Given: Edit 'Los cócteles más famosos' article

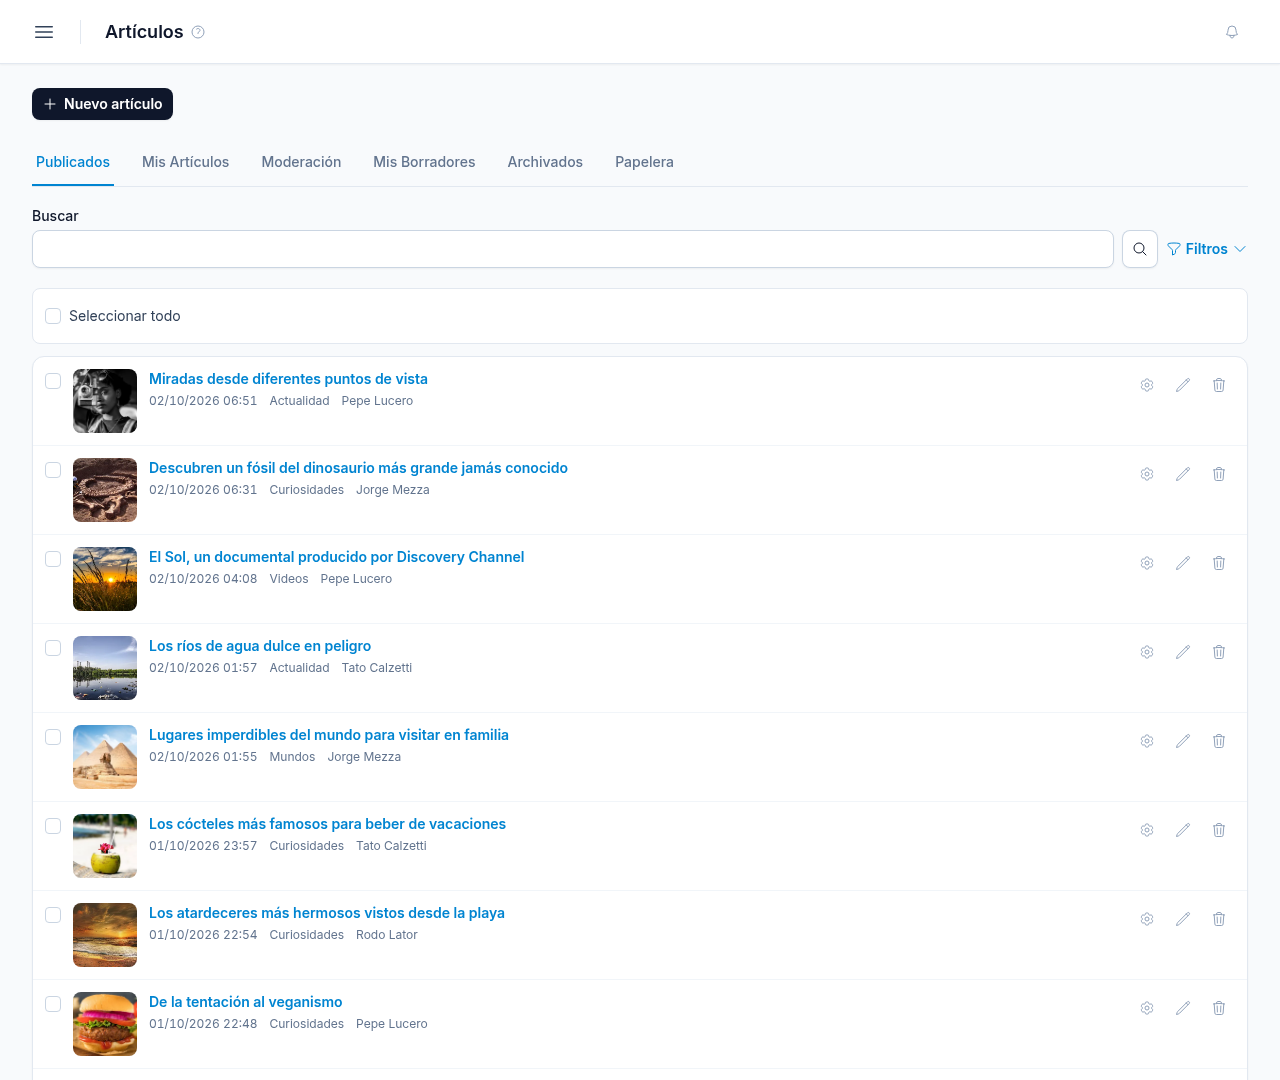Looking at the screenshot, I should click(1183, 830).
